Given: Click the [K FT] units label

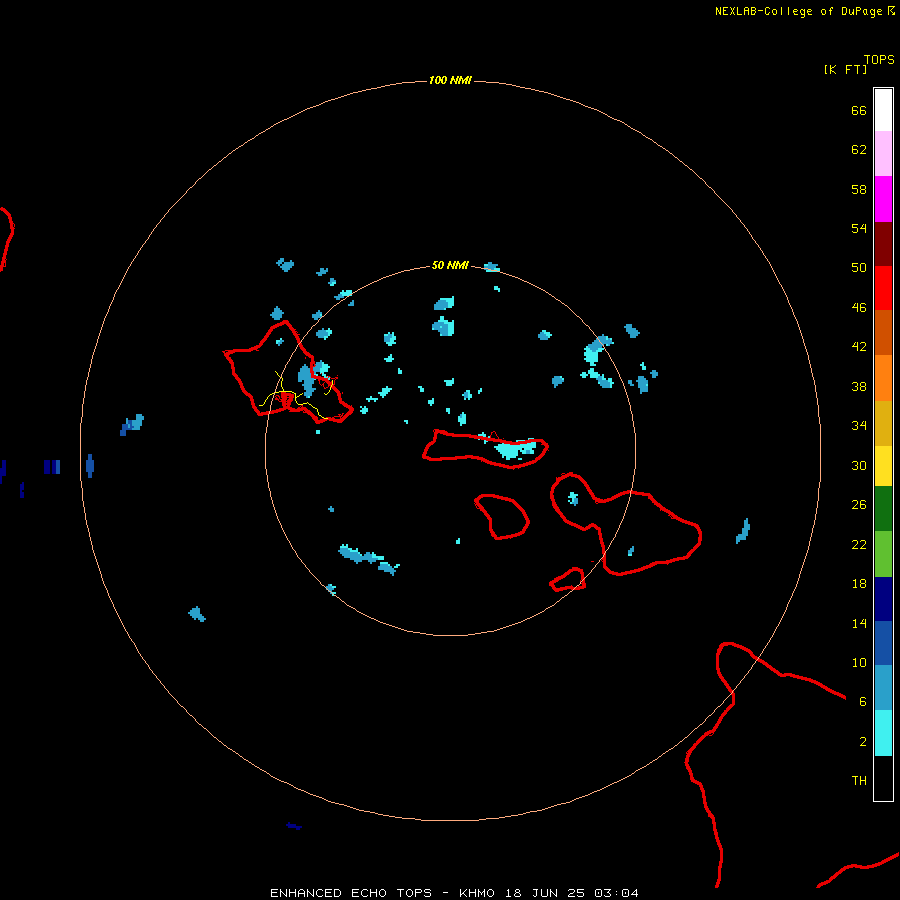Looking at the screenshot, I should (845, 69).
